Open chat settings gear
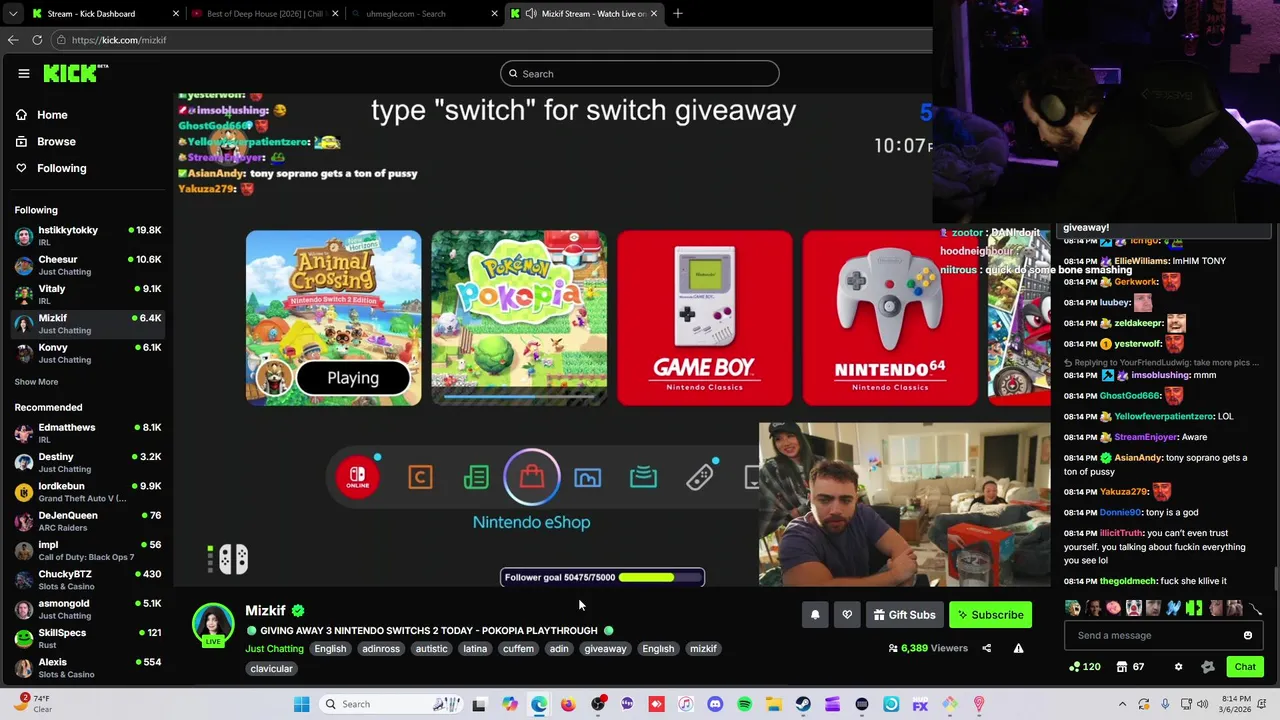The height and width of the screenshot is (720, 1280). pos(1178,667)
